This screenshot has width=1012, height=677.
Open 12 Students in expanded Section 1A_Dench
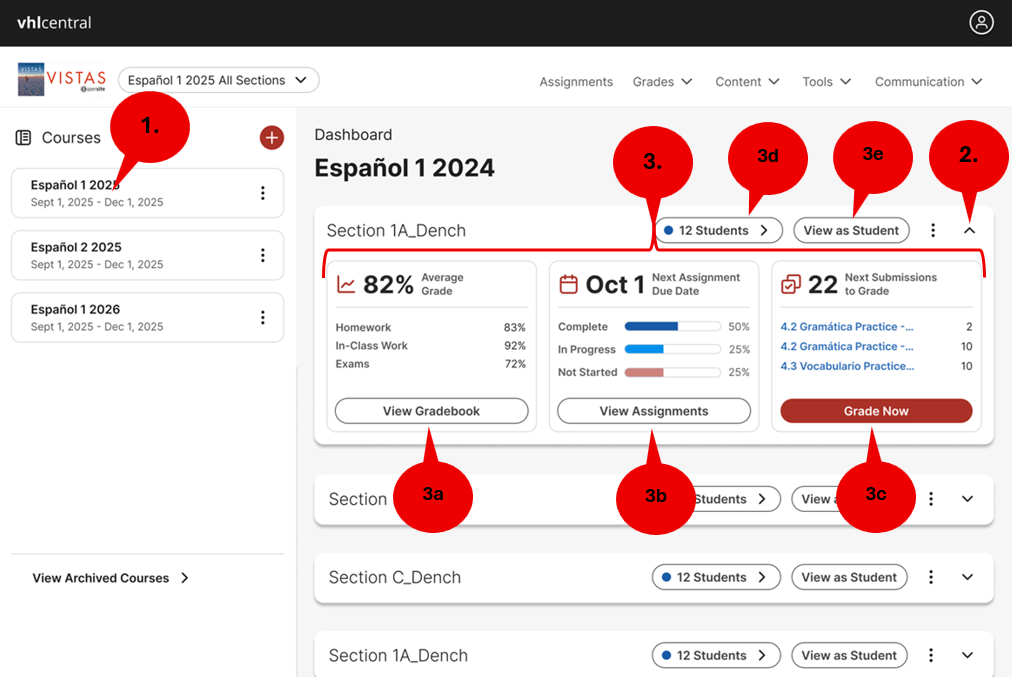click(718, 230)
